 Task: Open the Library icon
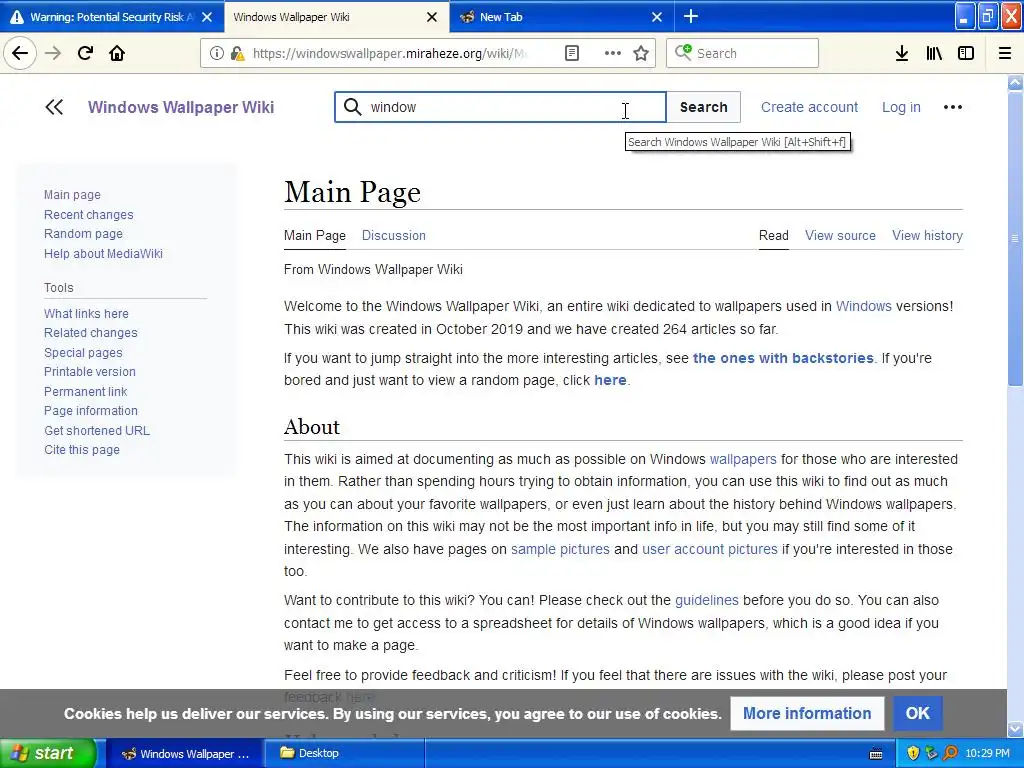pos(934,53)
